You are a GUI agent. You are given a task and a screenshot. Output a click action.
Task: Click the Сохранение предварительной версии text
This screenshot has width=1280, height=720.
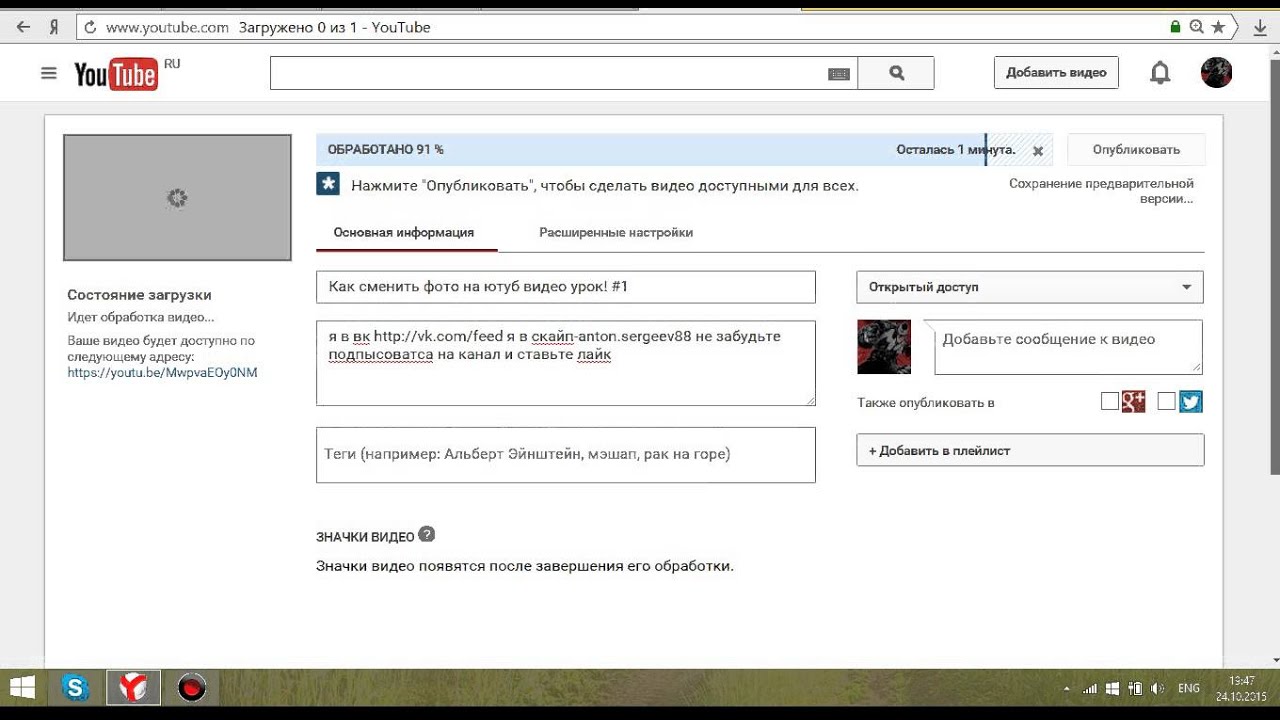[x=1101, y=191]
